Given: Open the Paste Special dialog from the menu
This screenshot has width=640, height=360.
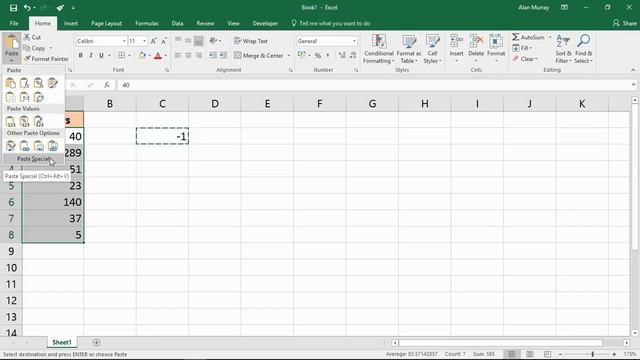Looking at the screenshot, I should (x=33, y=159).
